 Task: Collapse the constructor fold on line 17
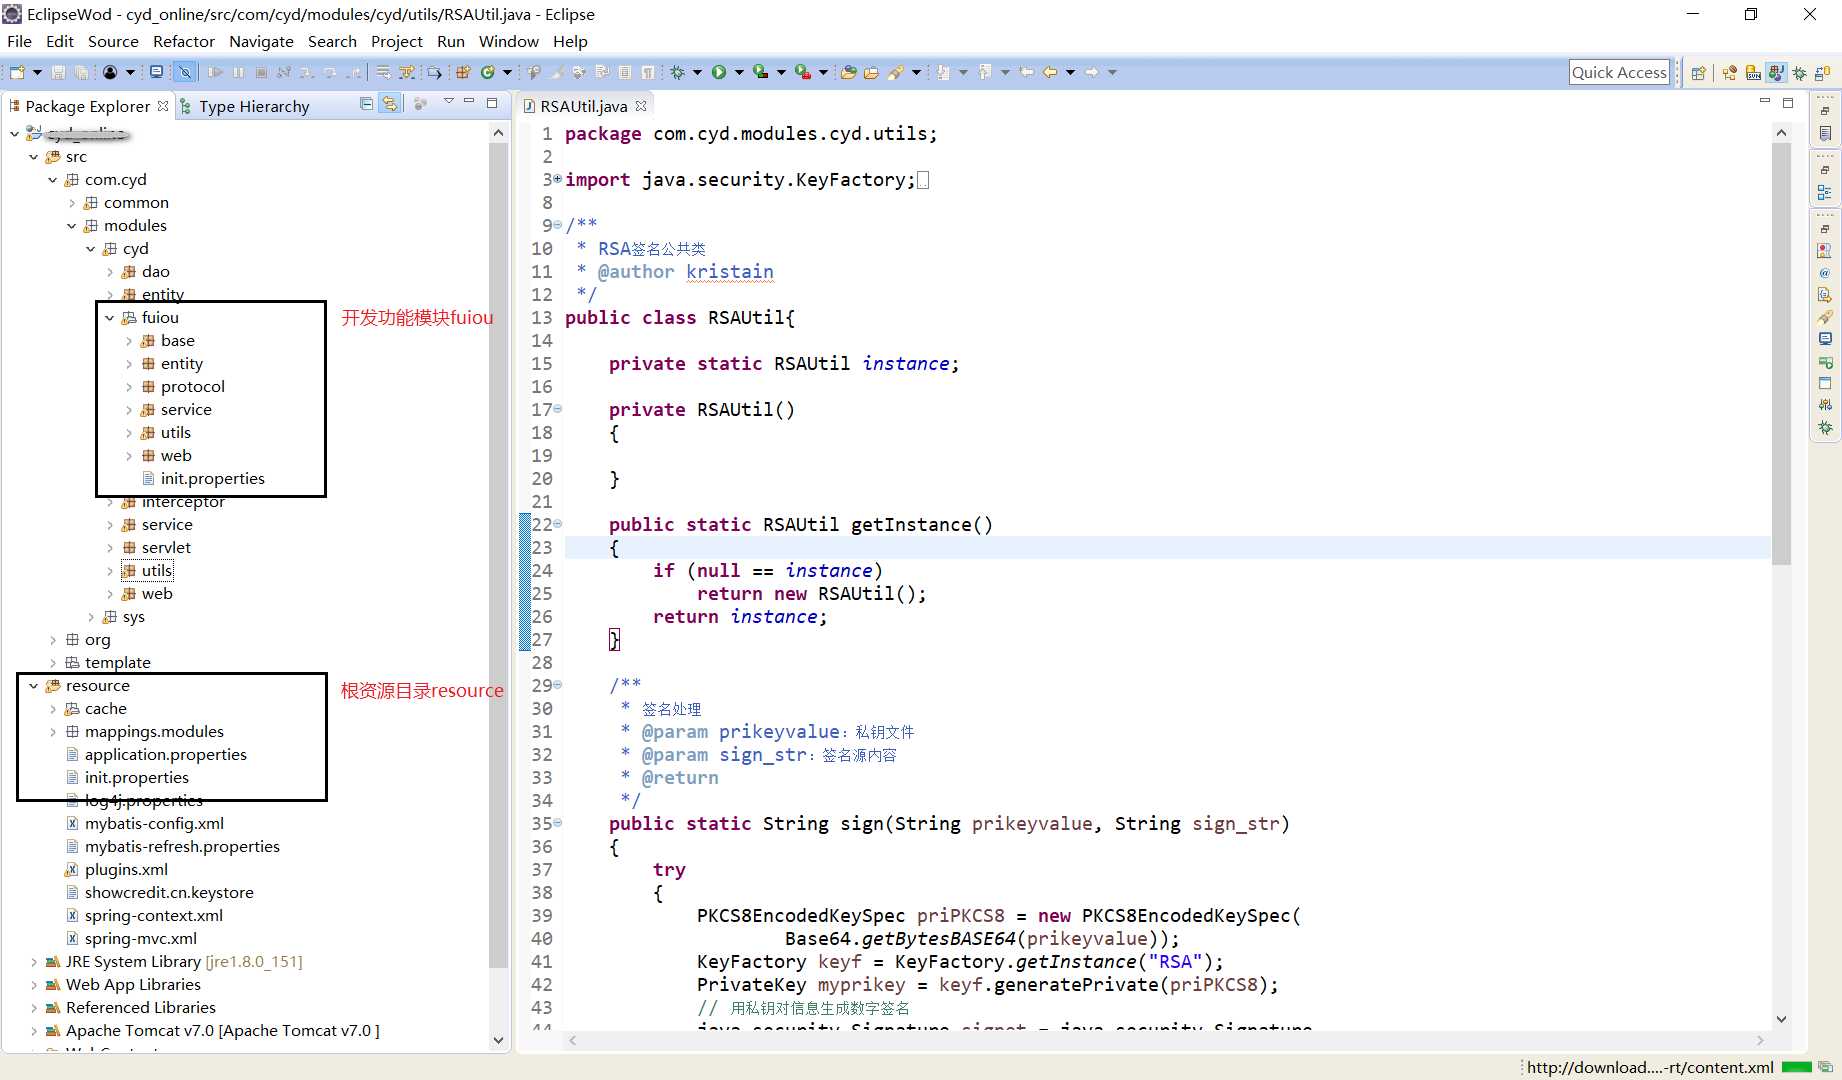(558, 409)
